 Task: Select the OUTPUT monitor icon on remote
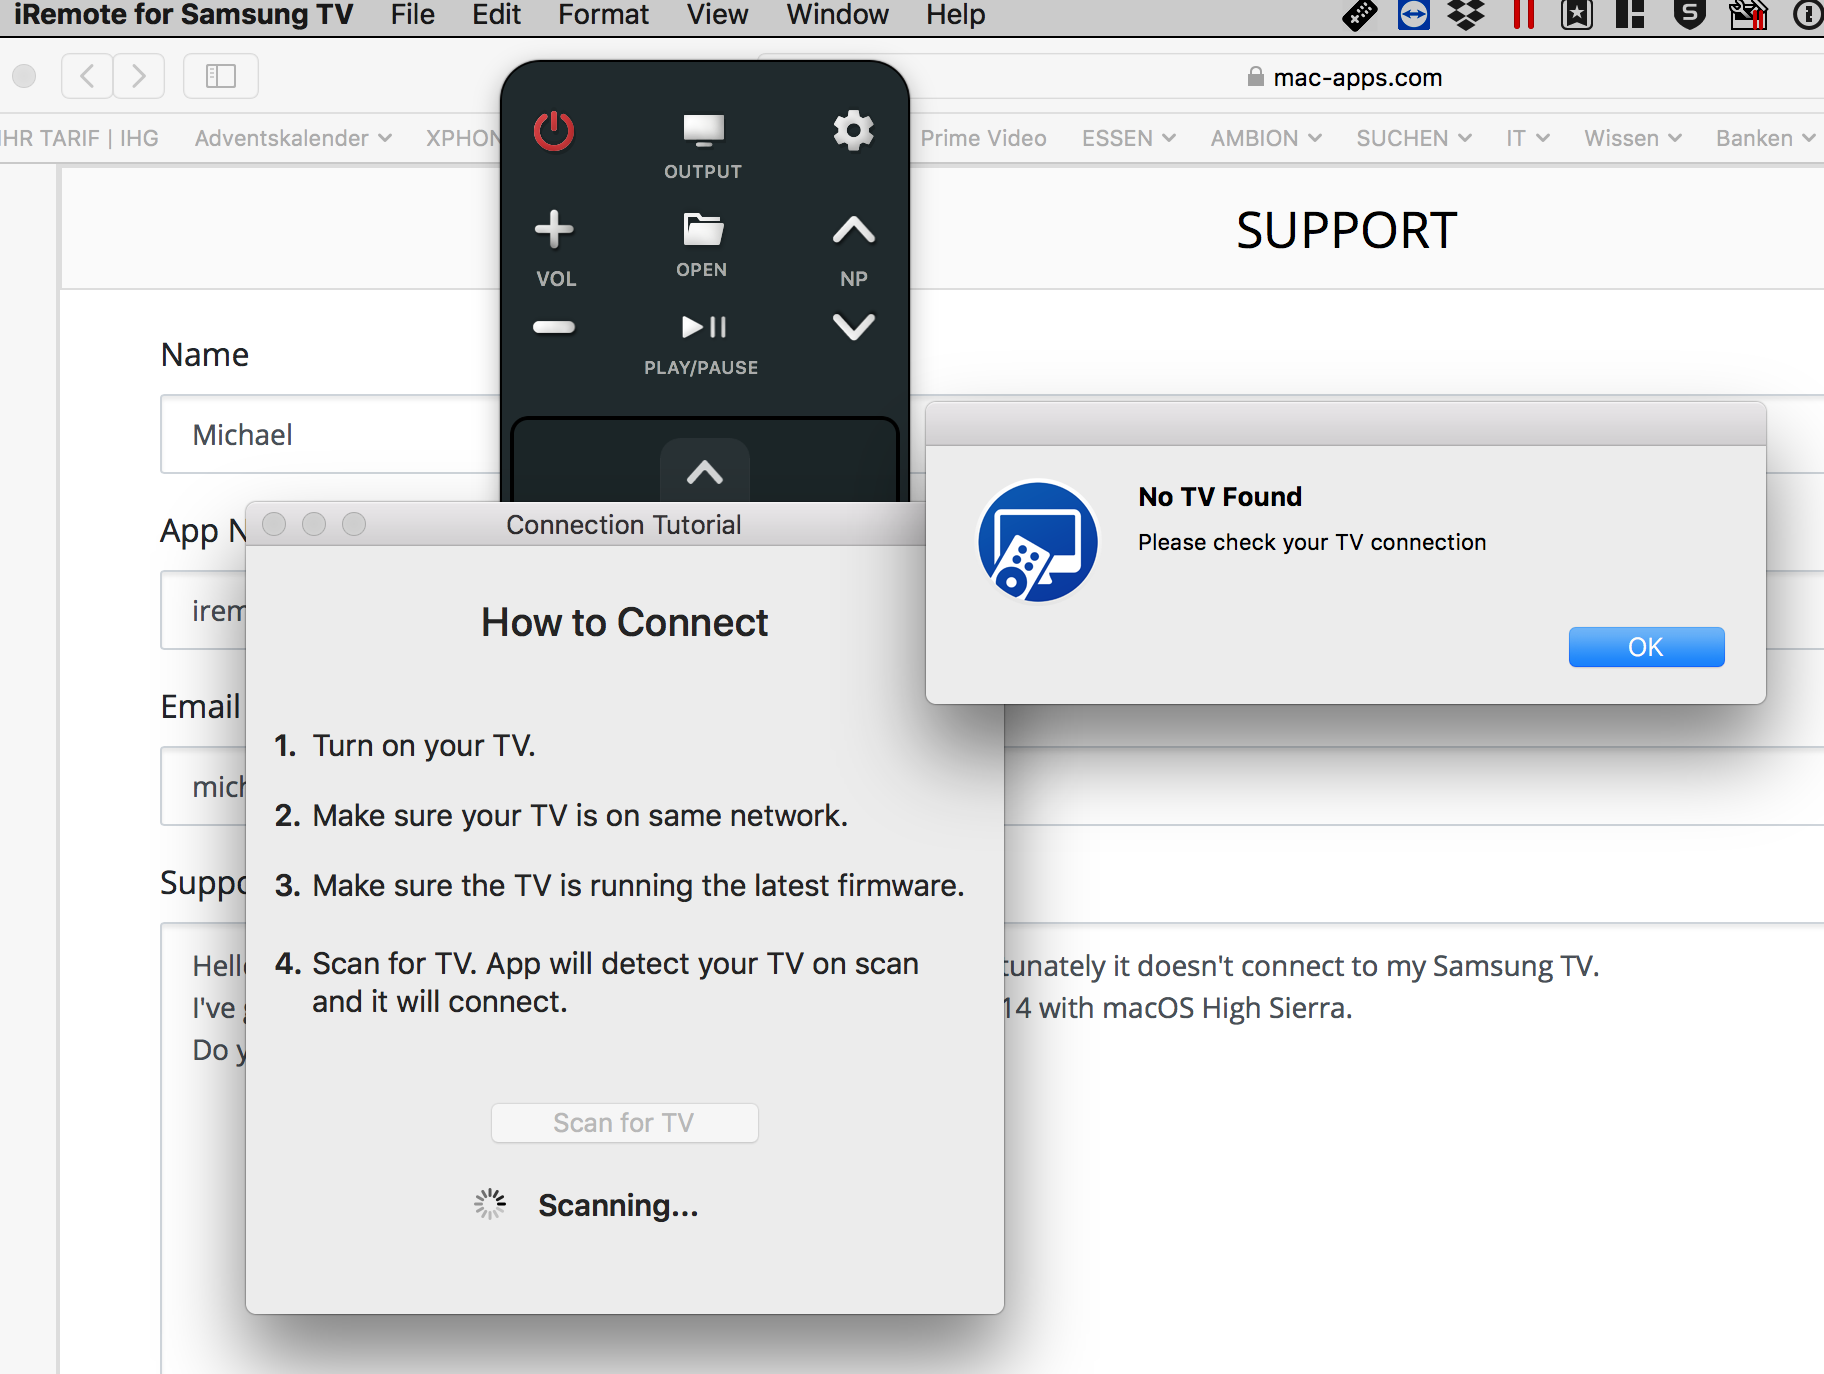[x=703, y=130]
